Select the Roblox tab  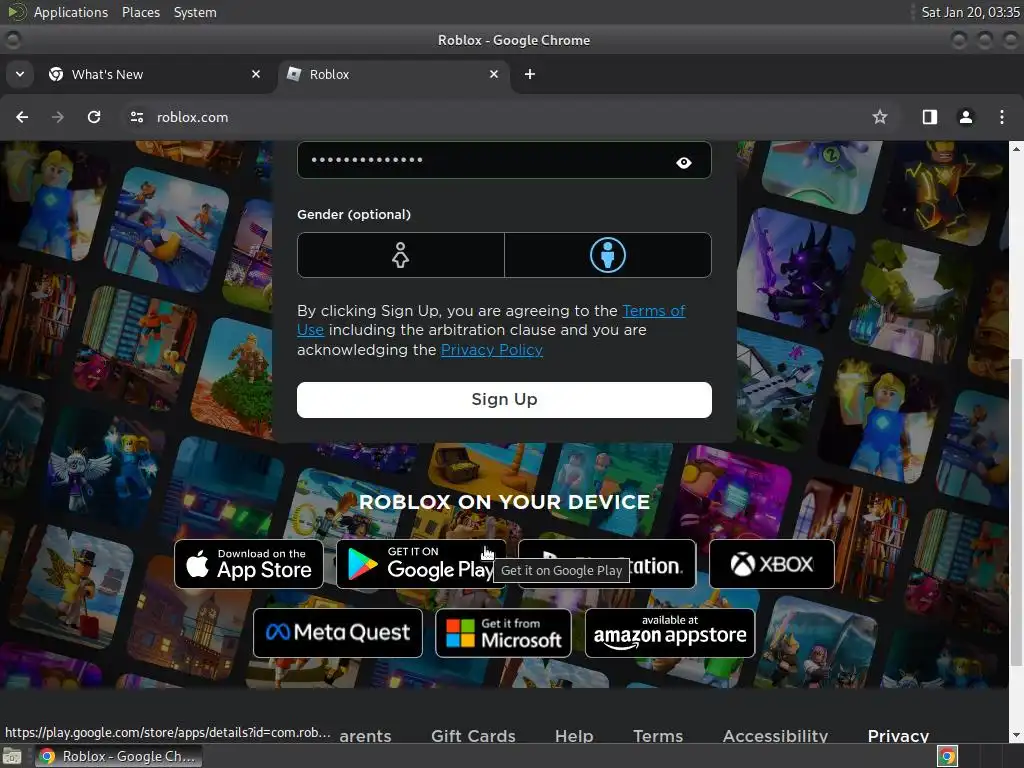coord(392,74)
